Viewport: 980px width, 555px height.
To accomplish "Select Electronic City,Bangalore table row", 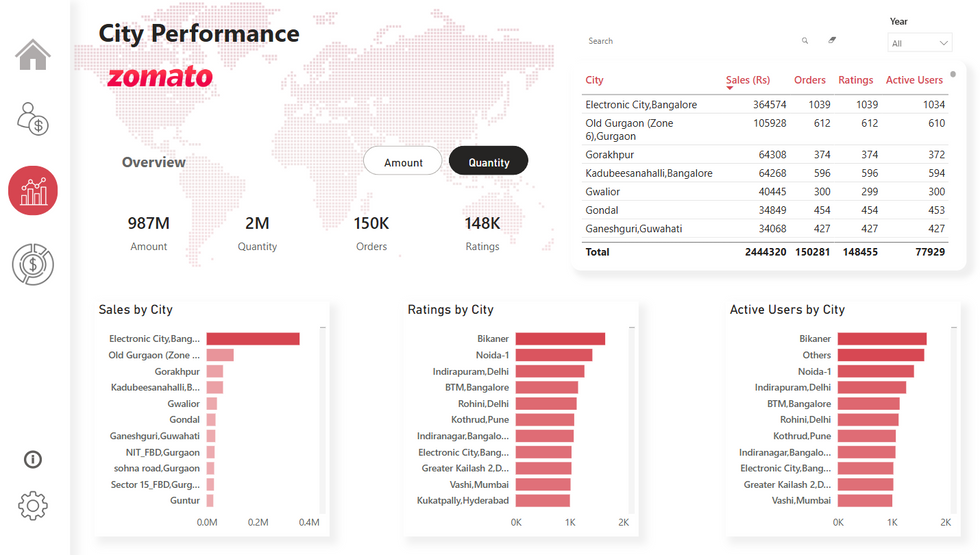I will pos(765,104).
